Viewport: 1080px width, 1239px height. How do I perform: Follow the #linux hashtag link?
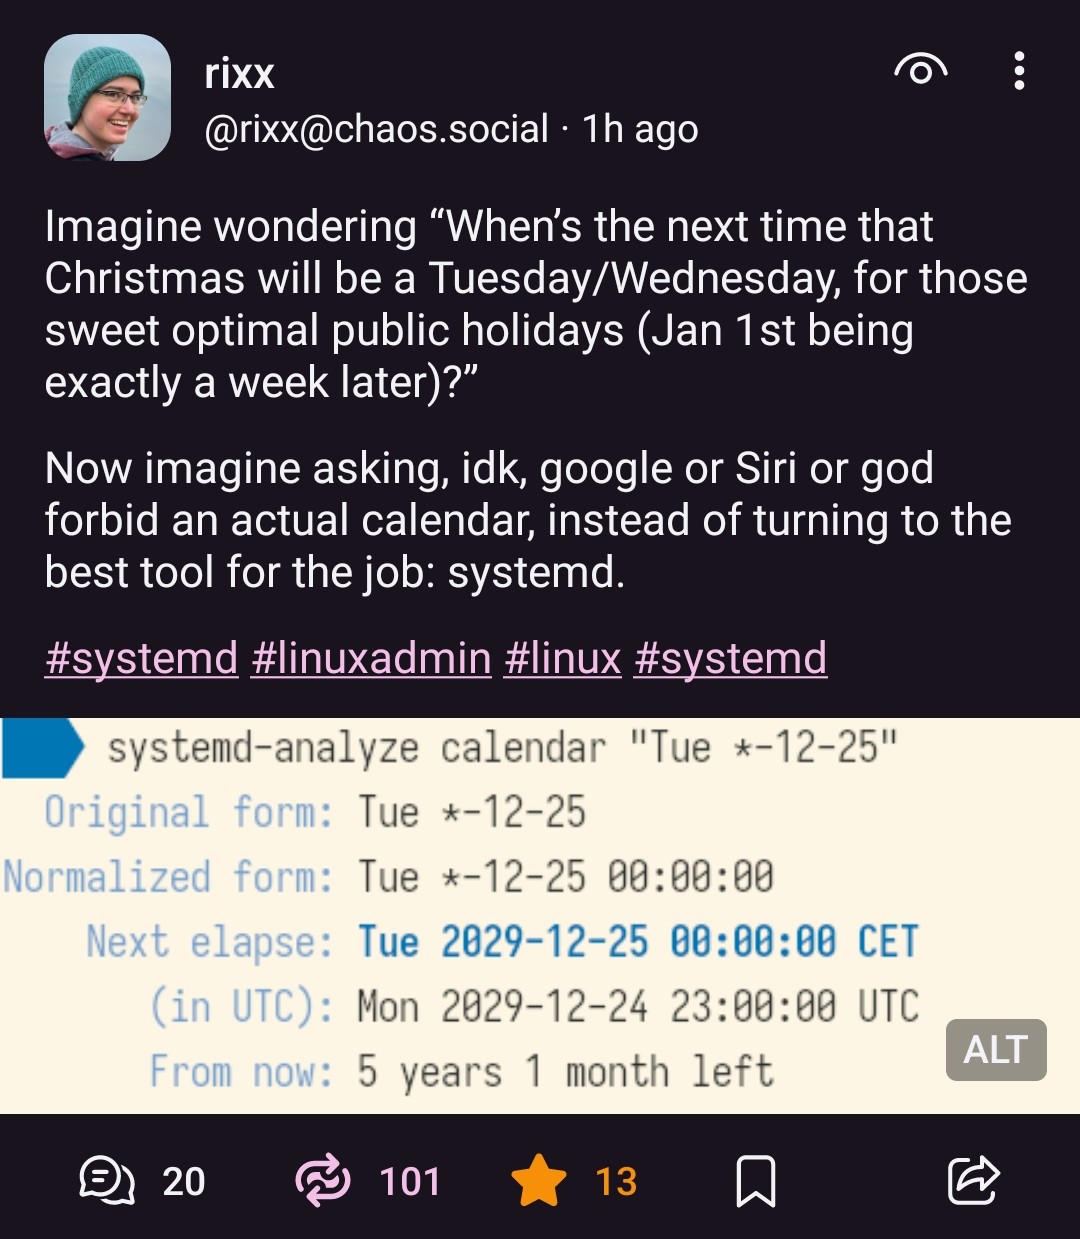(563, 658)
